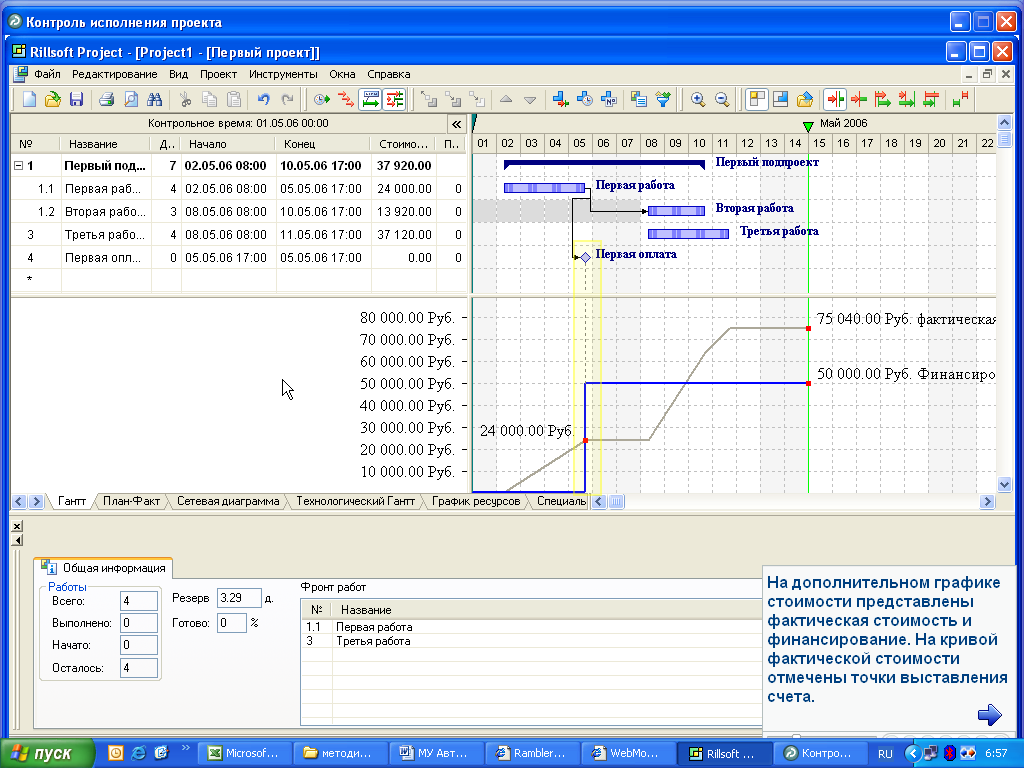The image size is (1024, 768).
Task: Open the 'Инструменты' menu
Action: (283, 74)
